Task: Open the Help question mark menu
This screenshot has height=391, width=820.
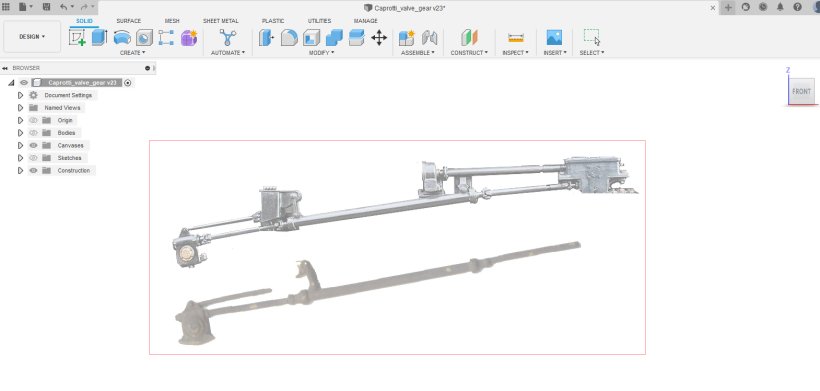Action: [x=798, y=7]
